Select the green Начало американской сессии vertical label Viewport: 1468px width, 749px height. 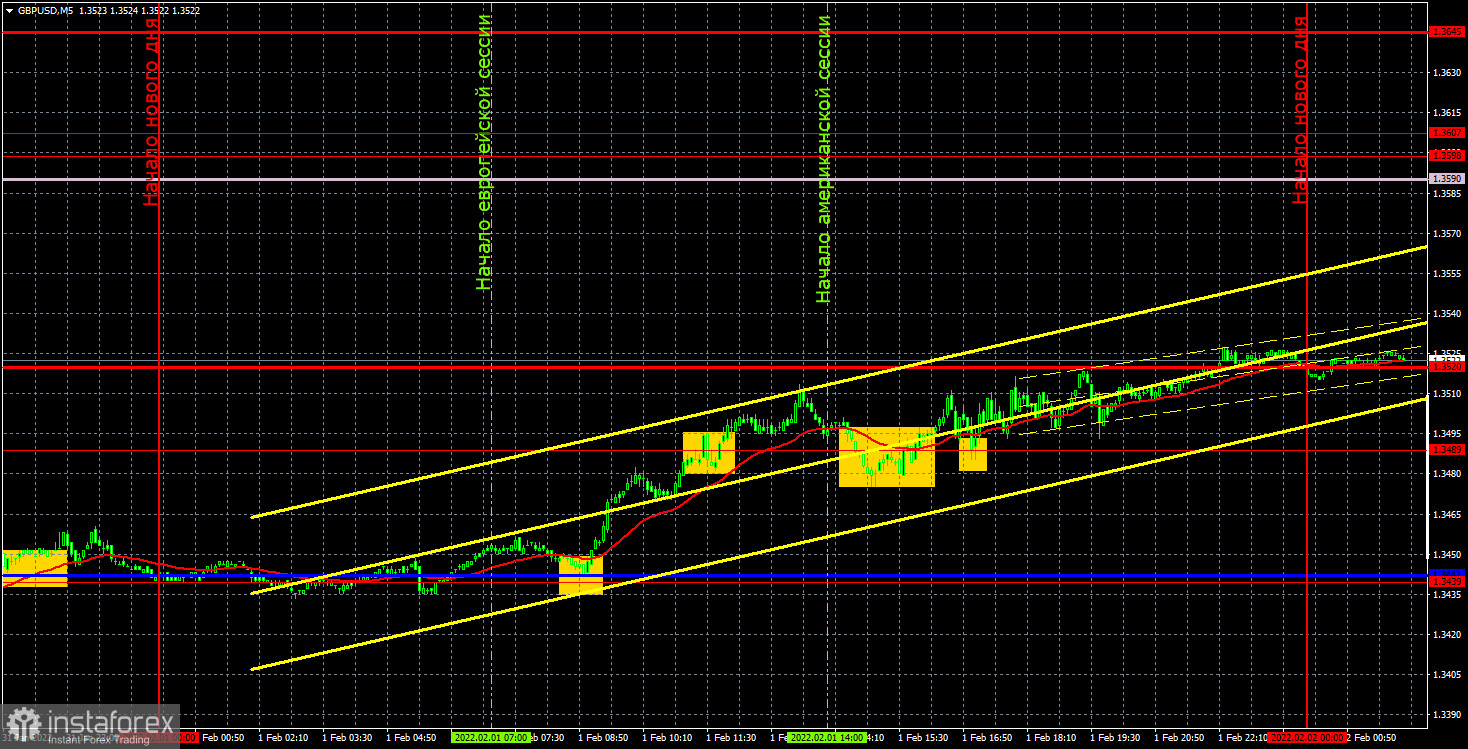tap(824, 158)
